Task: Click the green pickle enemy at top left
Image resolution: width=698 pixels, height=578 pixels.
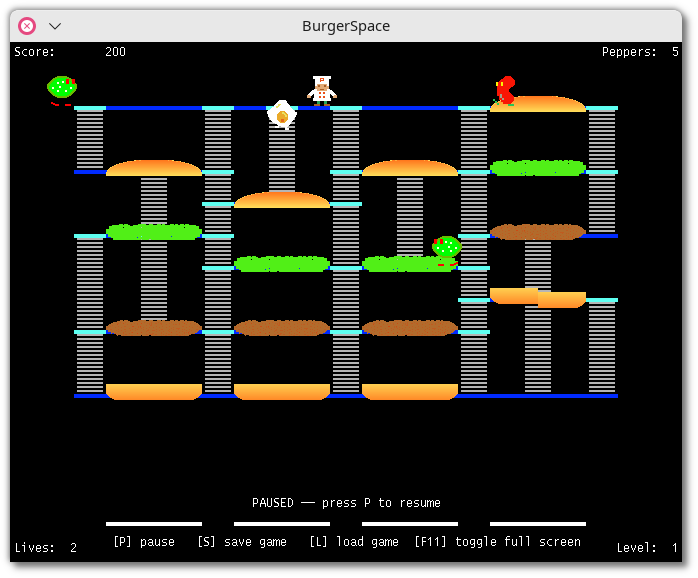Action: (62, 90)
